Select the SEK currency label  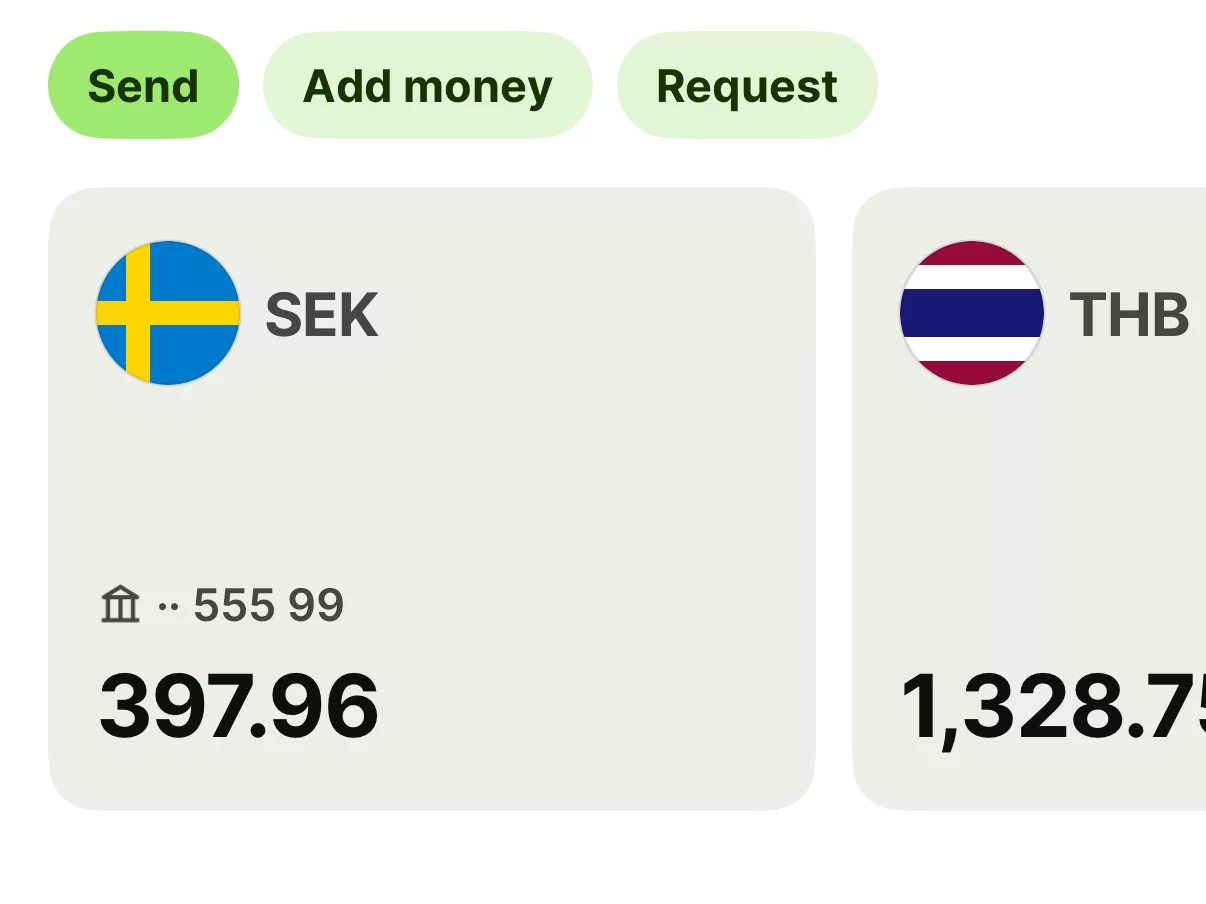(321, 315)
